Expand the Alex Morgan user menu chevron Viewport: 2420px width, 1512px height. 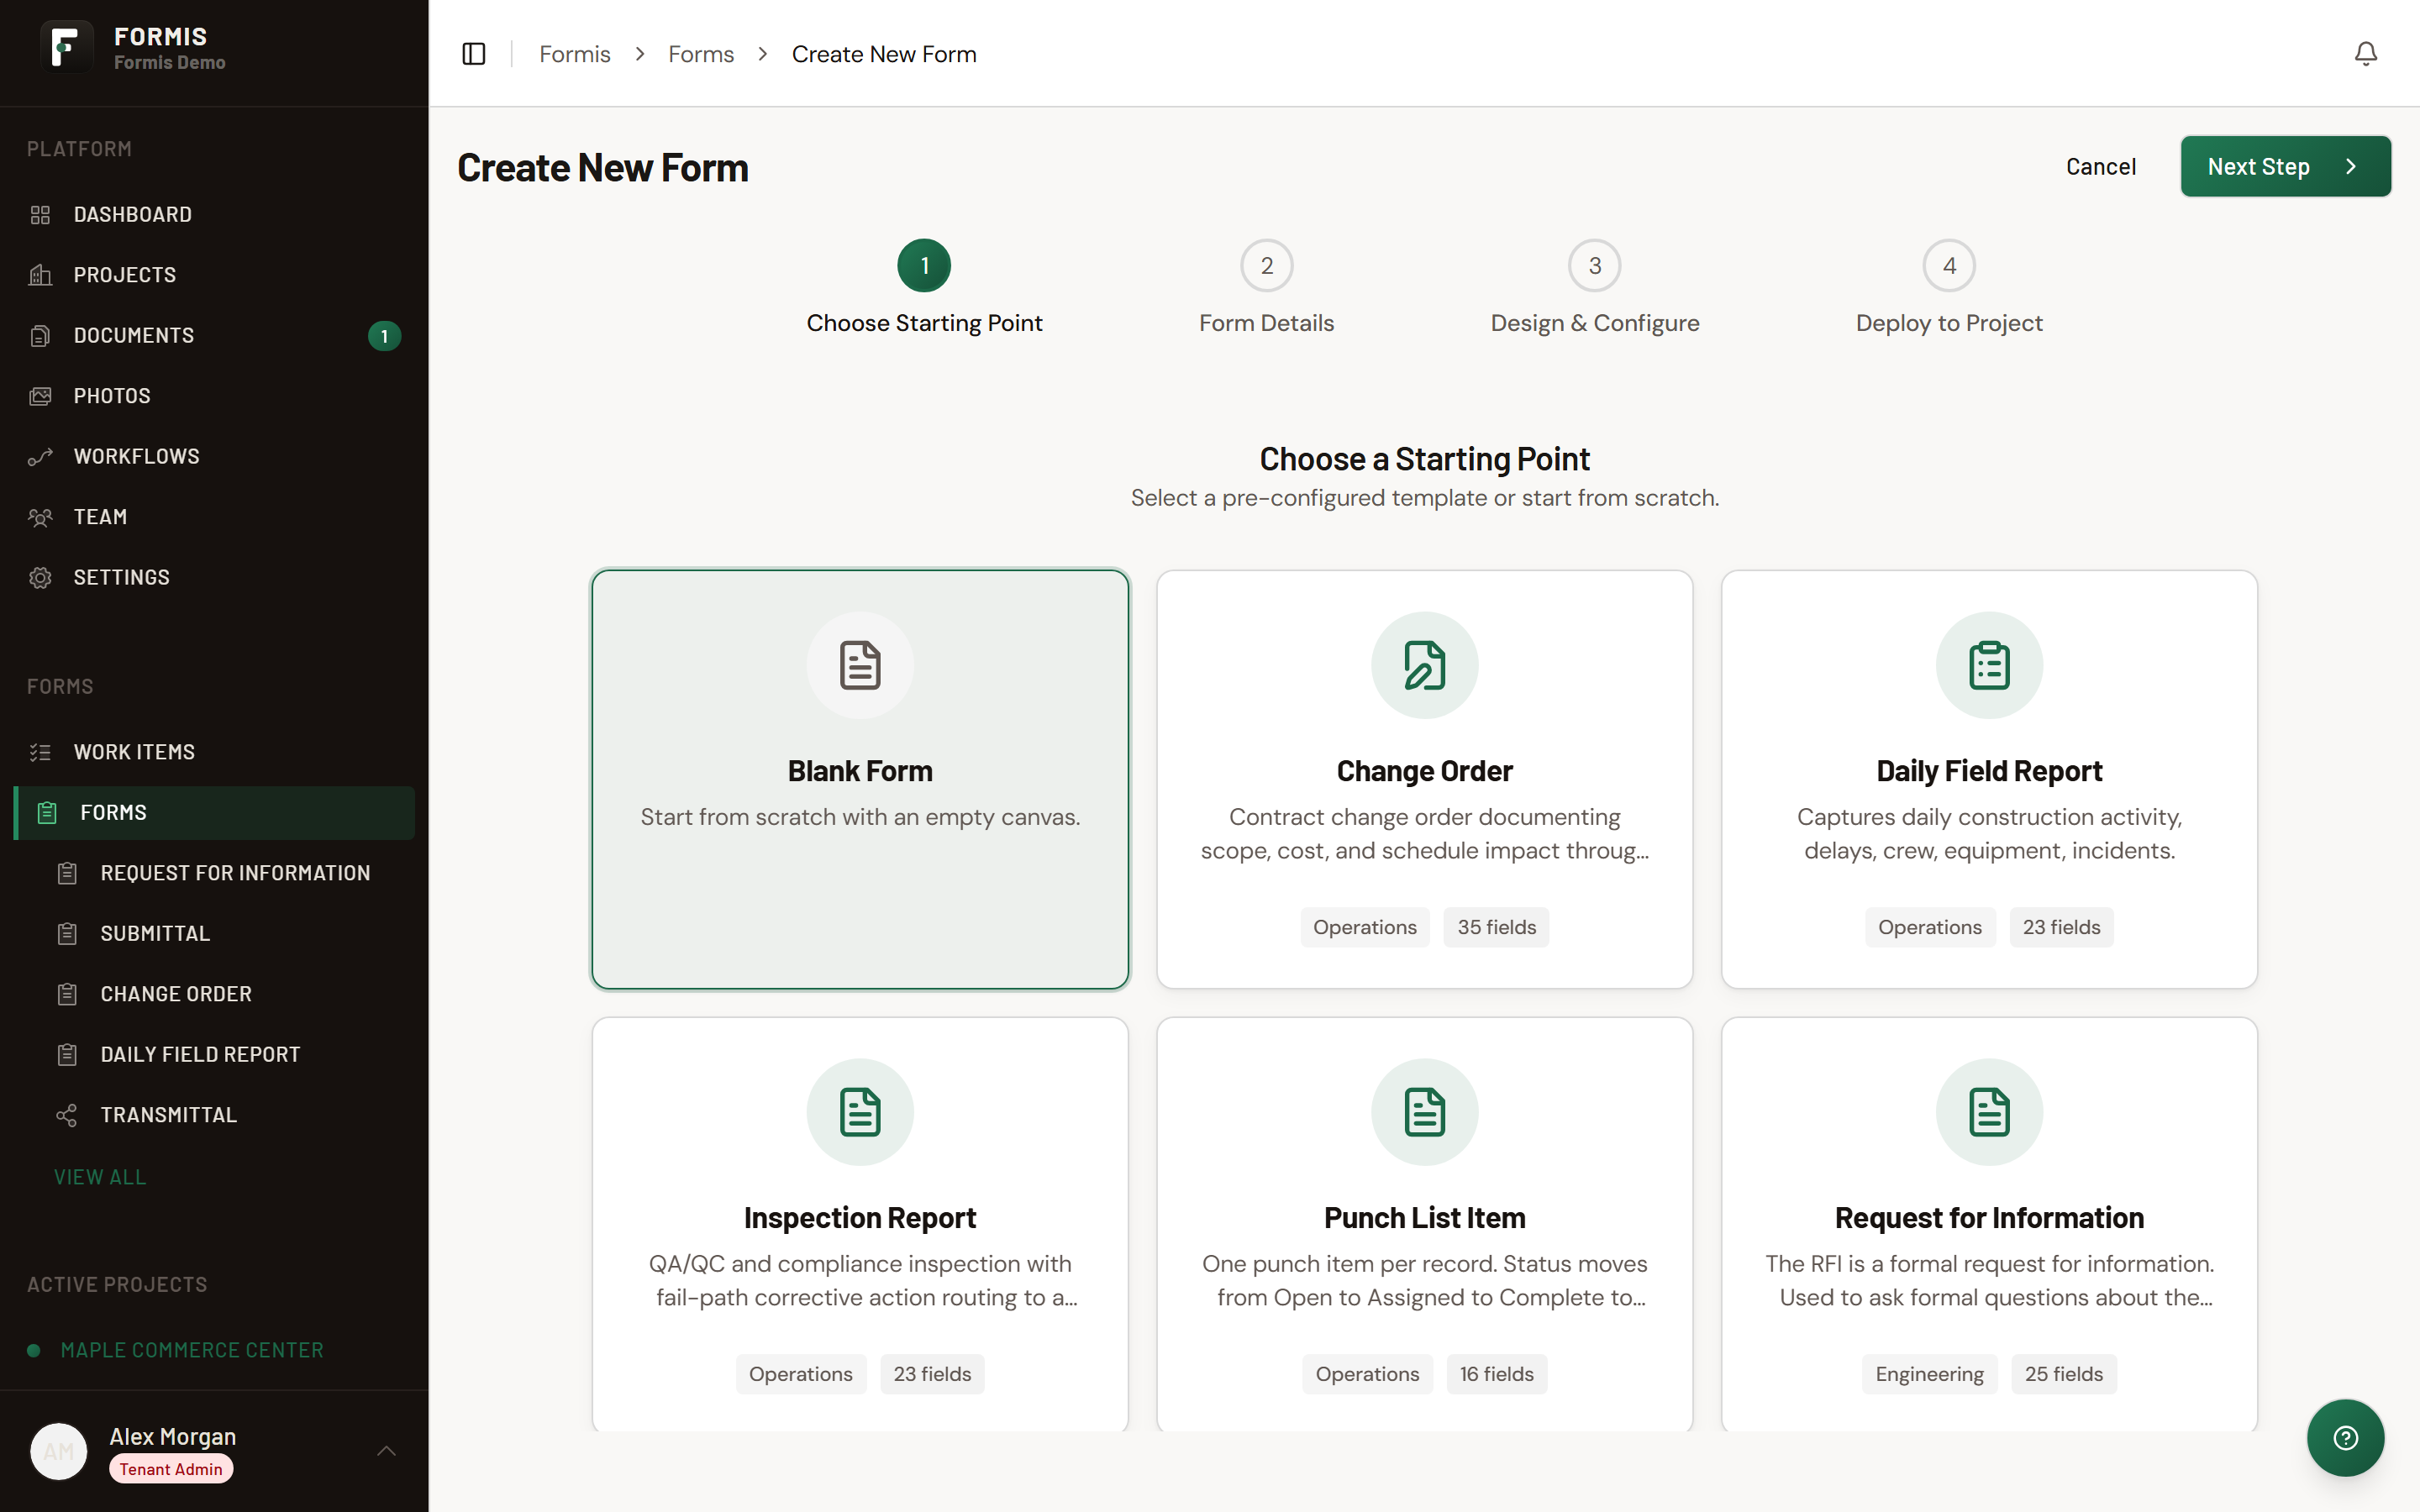(387, 1451)
